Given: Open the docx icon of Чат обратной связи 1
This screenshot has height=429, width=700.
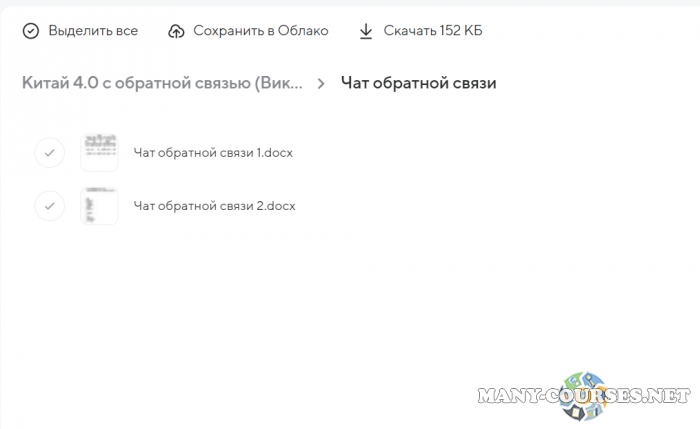Looking at the screenshot, I should 99,152.
